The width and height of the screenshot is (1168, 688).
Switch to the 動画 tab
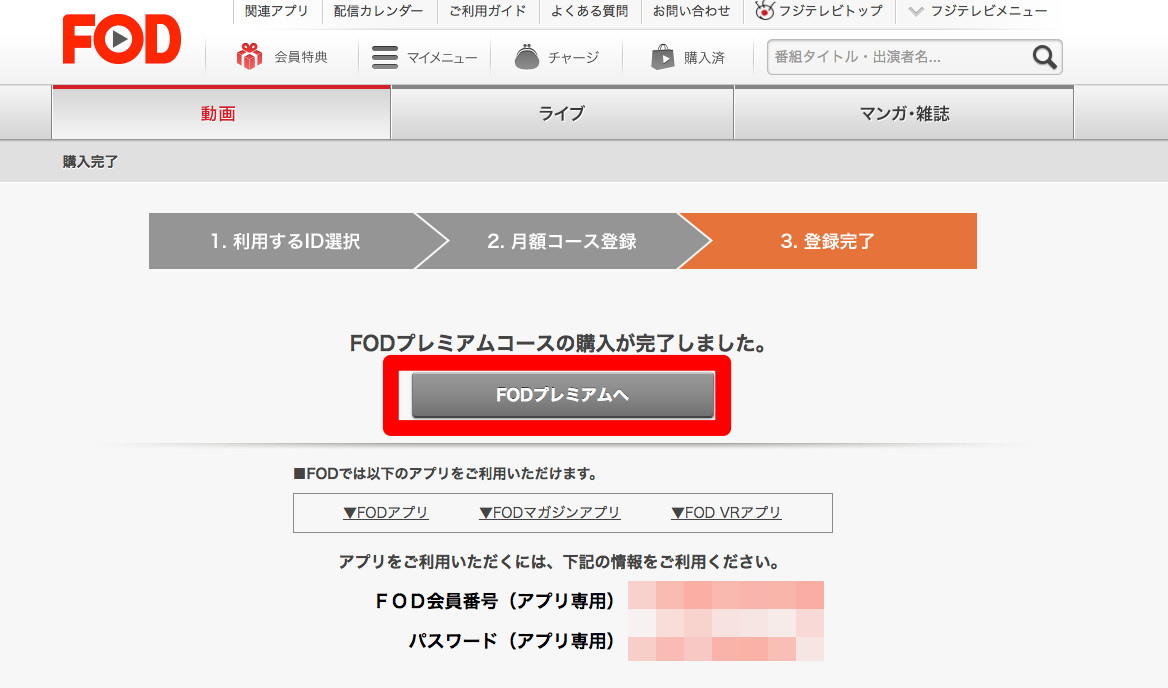tap(221, 113)
